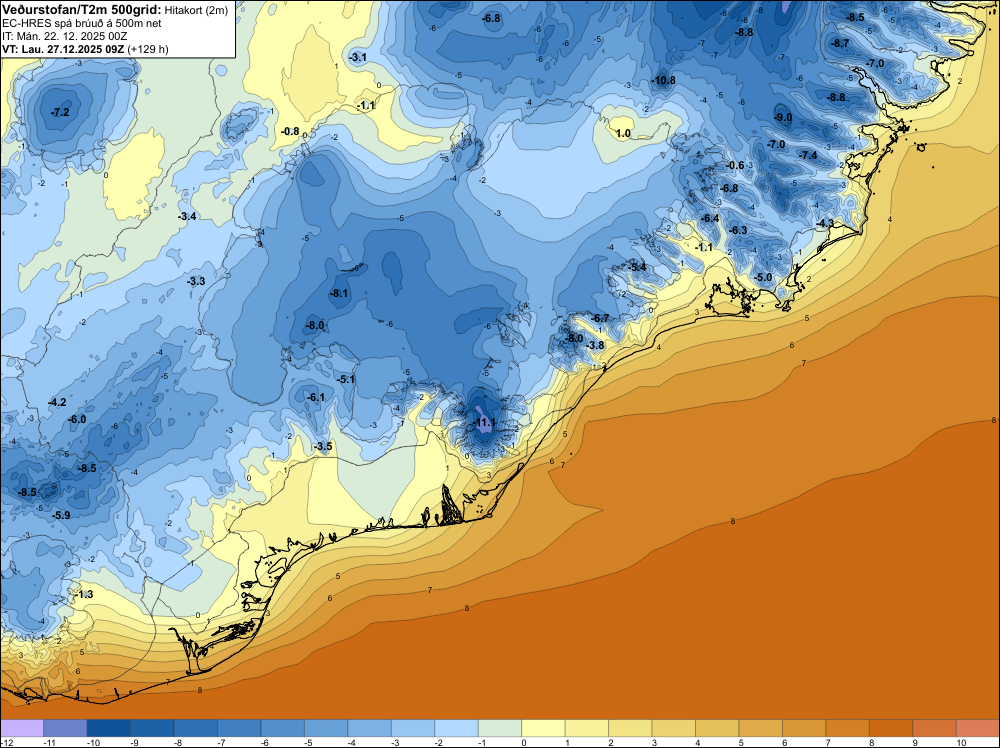Viewport: 1000px width, 748px height.
Task: Click the '-6.1' temperature label
Action: point(316,397)
